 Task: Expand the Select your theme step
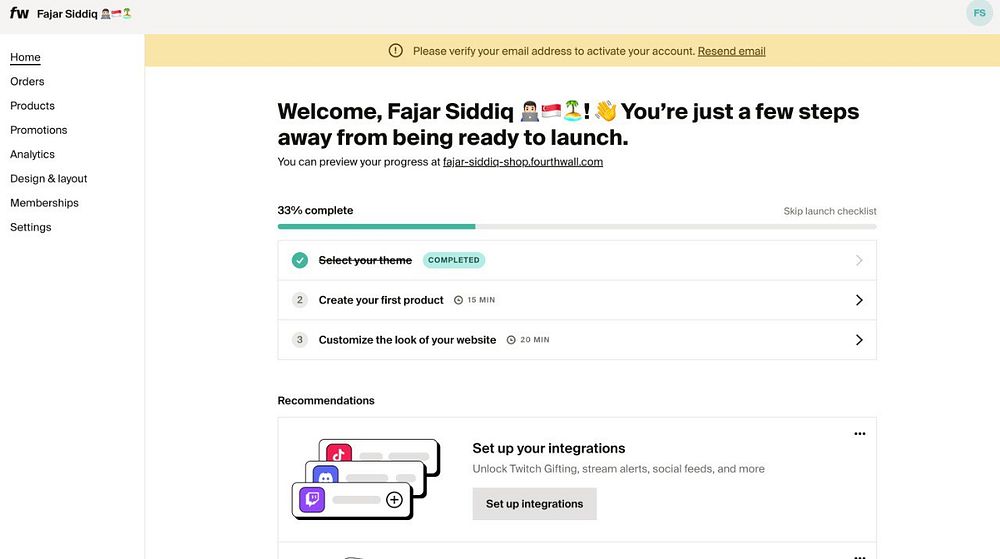click(858, 260)
